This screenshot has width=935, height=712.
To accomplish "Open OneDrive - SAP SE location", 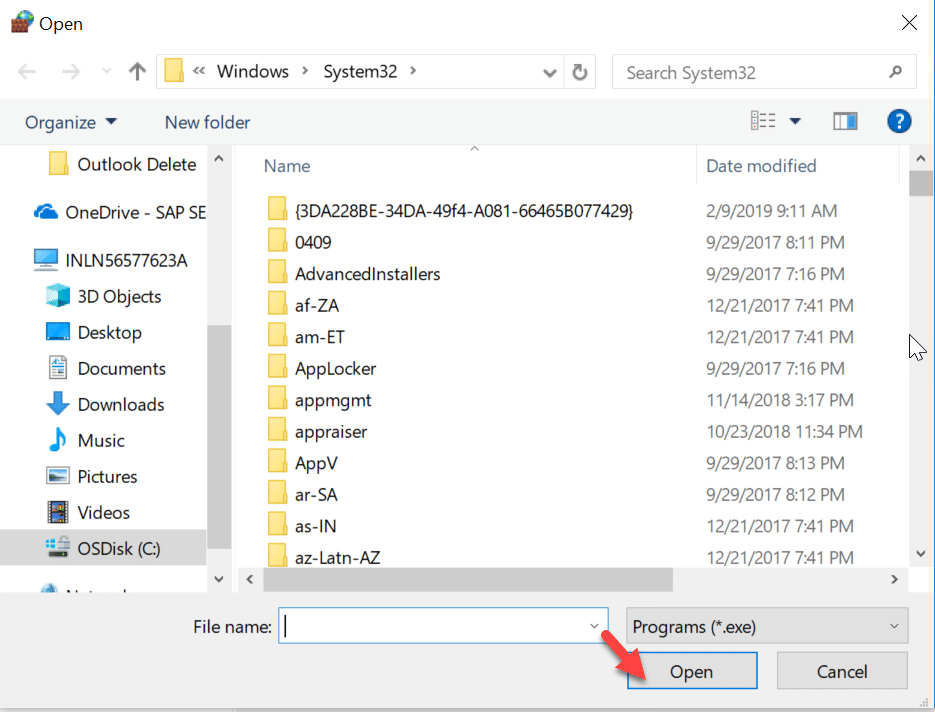I will 120,212.
